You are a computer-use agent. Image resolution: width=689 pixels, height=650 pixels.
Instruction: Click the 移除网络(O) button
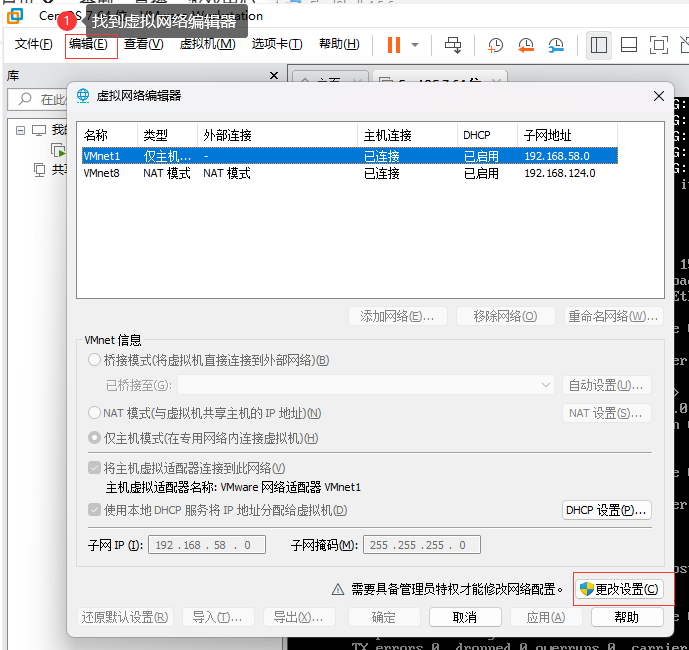pos(505,316)
